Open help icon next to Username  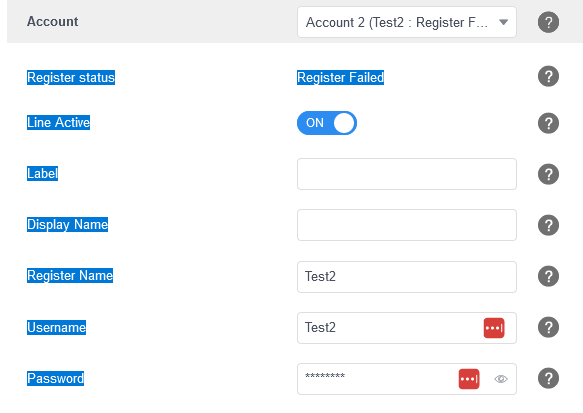[548, 327]
